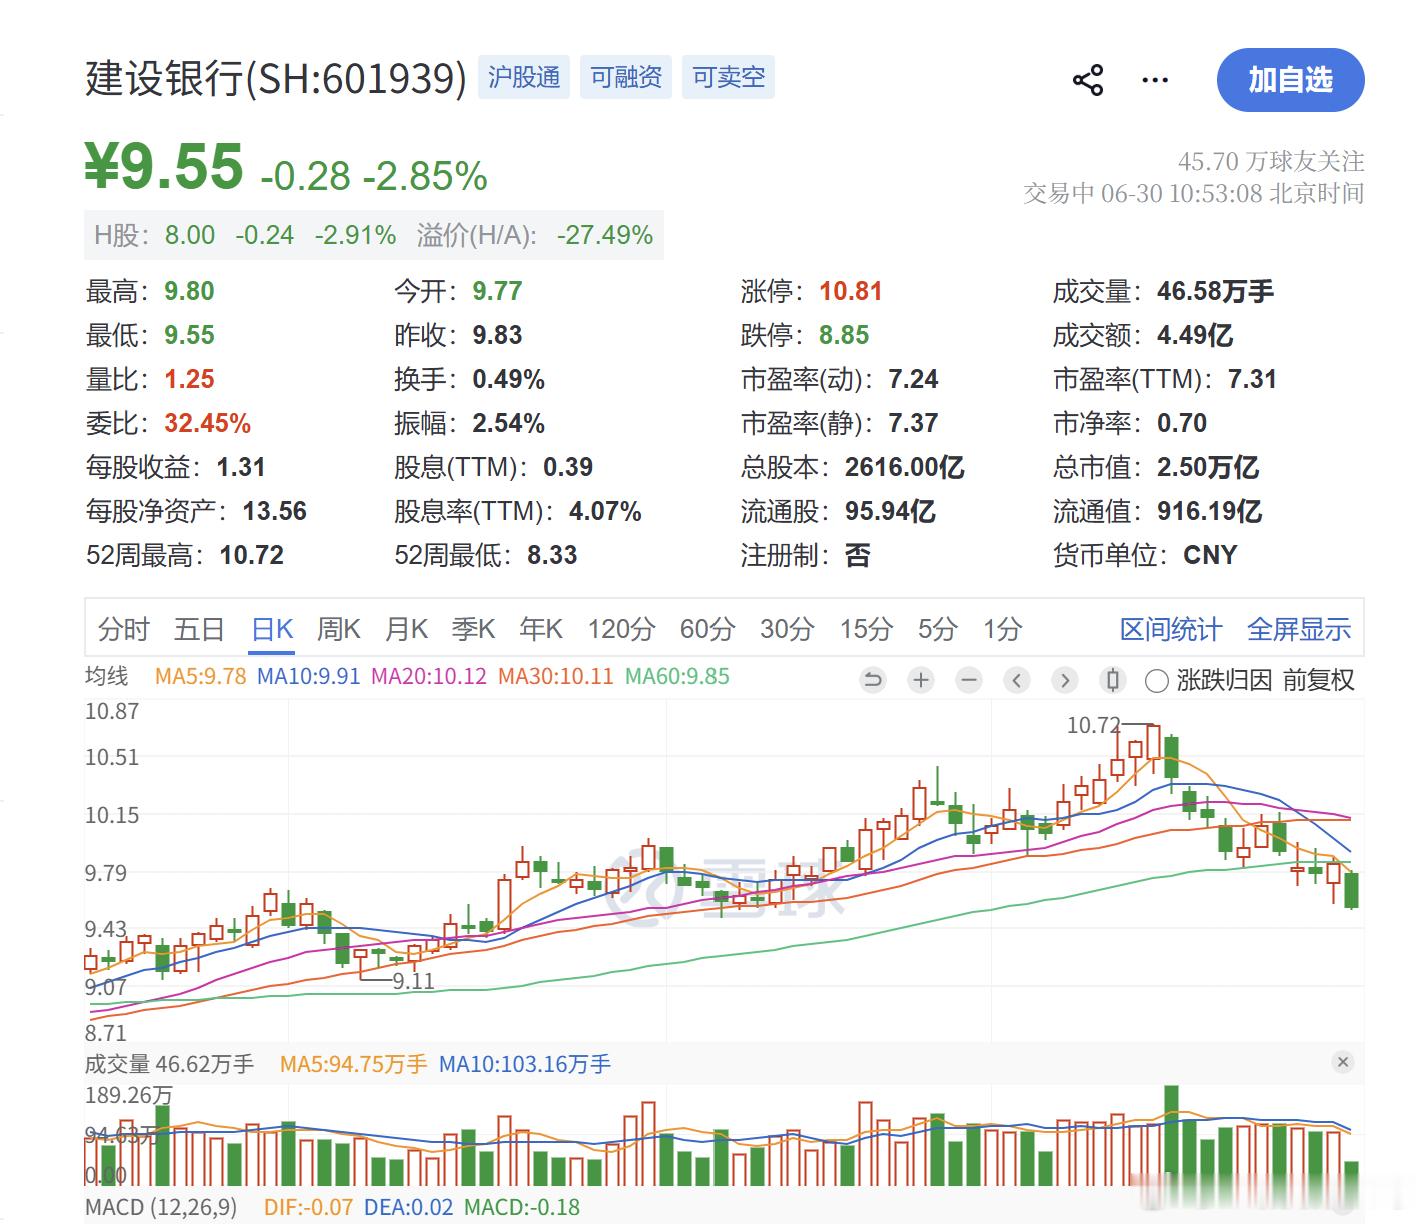Click the 均线 moving average label

(107, 676)
